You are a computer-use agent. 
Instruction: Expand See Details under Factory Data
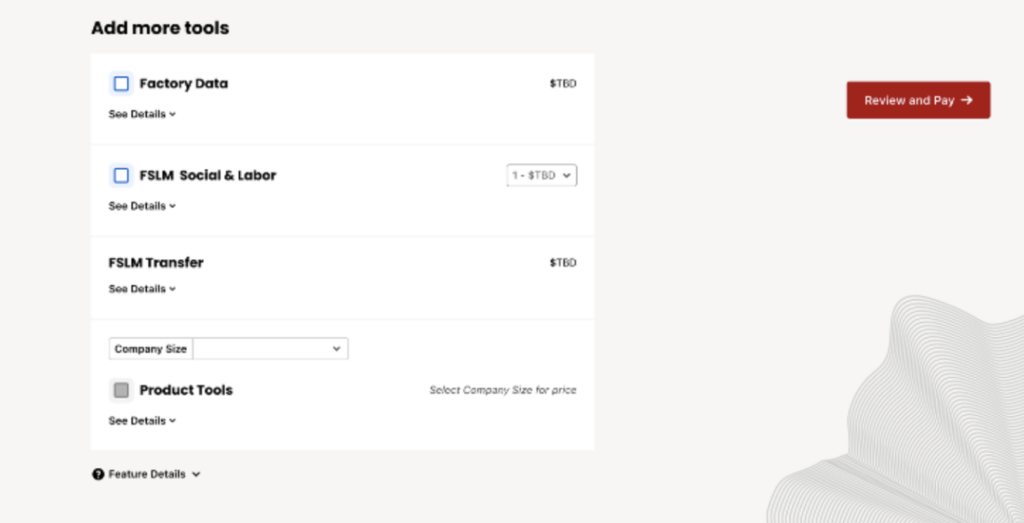click(142, 114)
